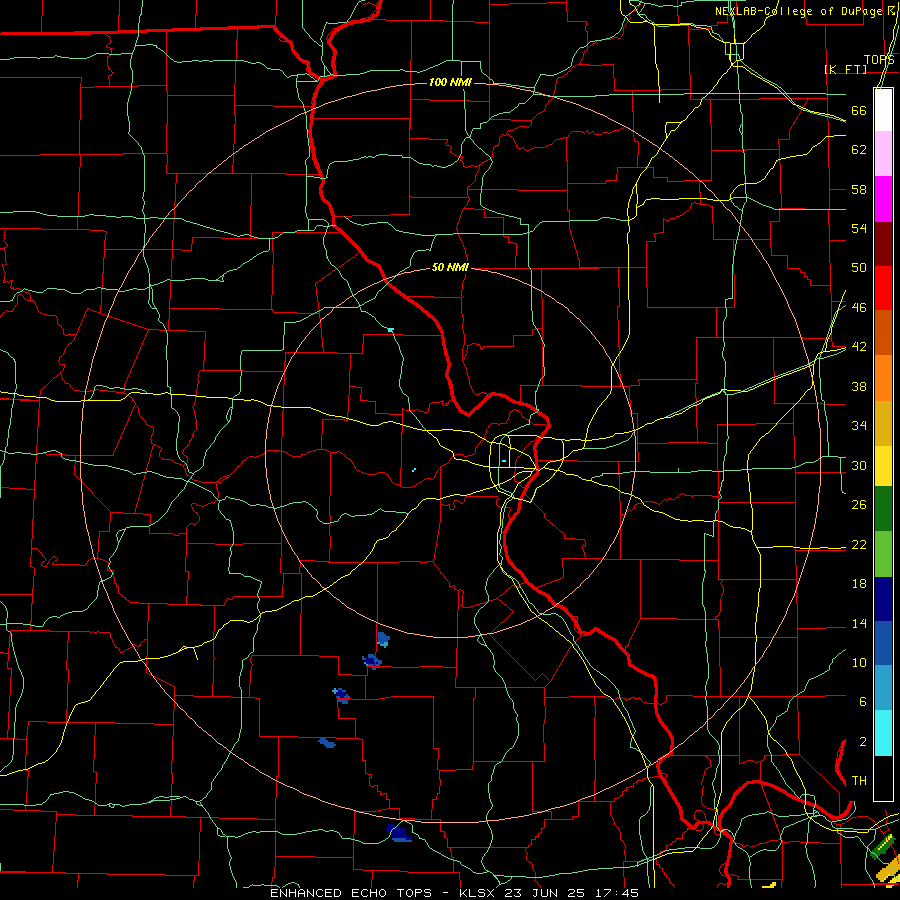The height and width of the screenshot is (900, 900).
Task: Select the 58 scale value
Action: (859, 189)
